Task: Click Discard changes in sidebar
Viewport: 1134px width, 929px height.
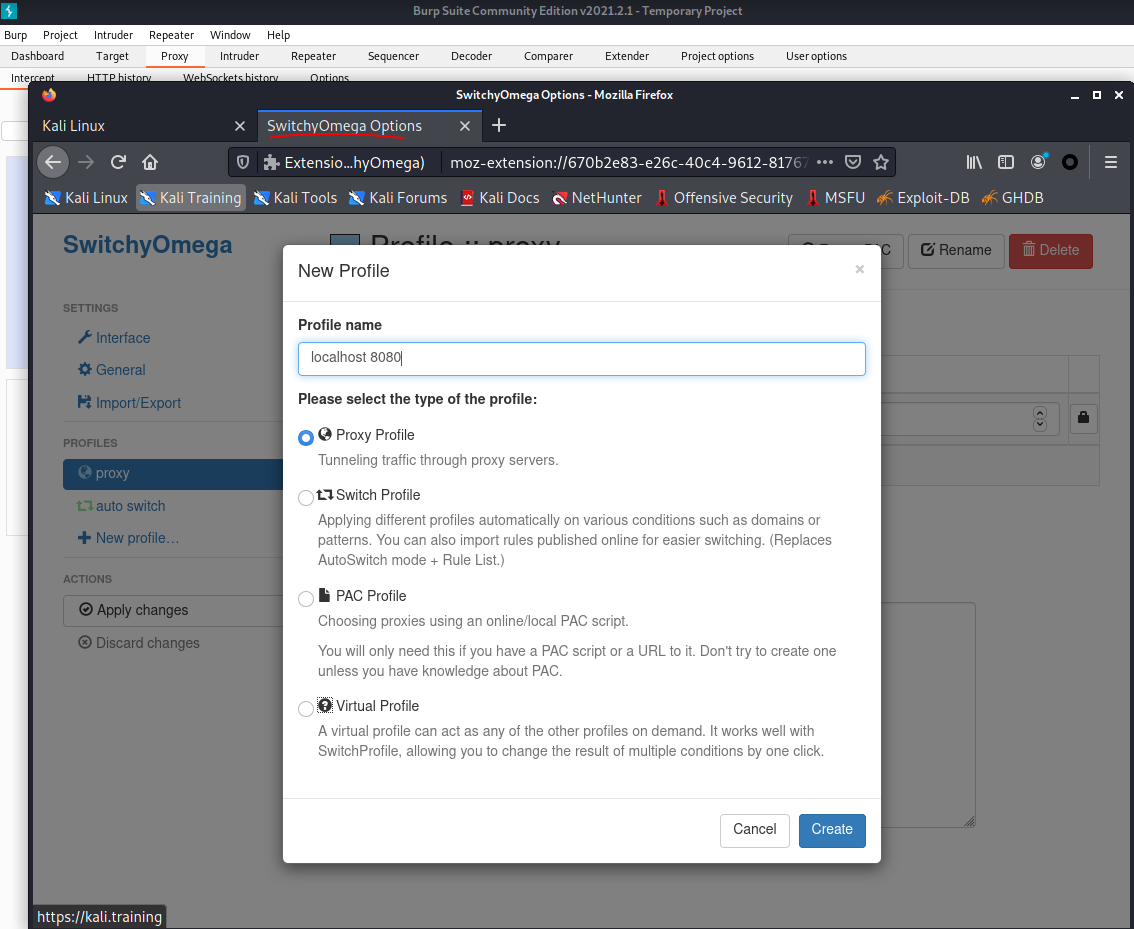Action: [139, 643]
